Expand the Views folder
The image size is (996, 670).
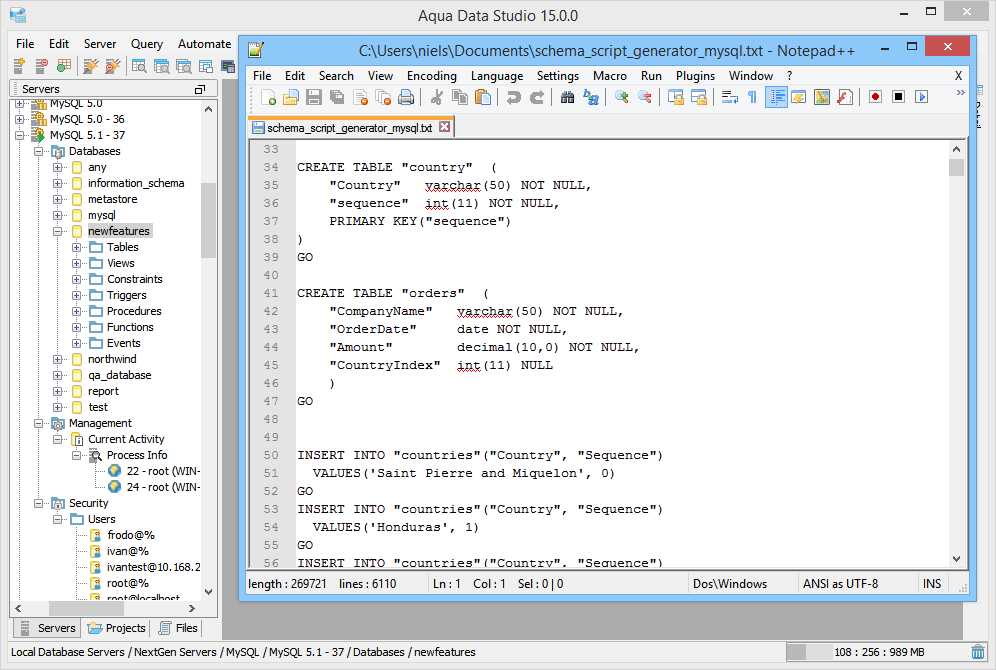(76, 263)
